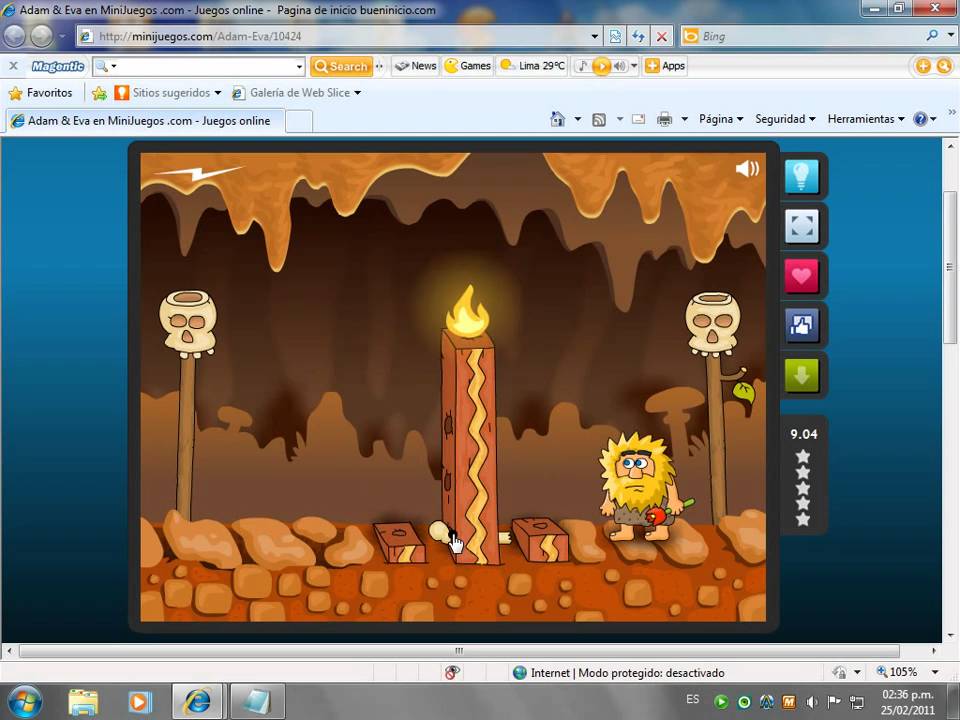The width and height of the screenshot is (960, 720).
Task: Open the Help question-mark menu
Action: point(924,119)
